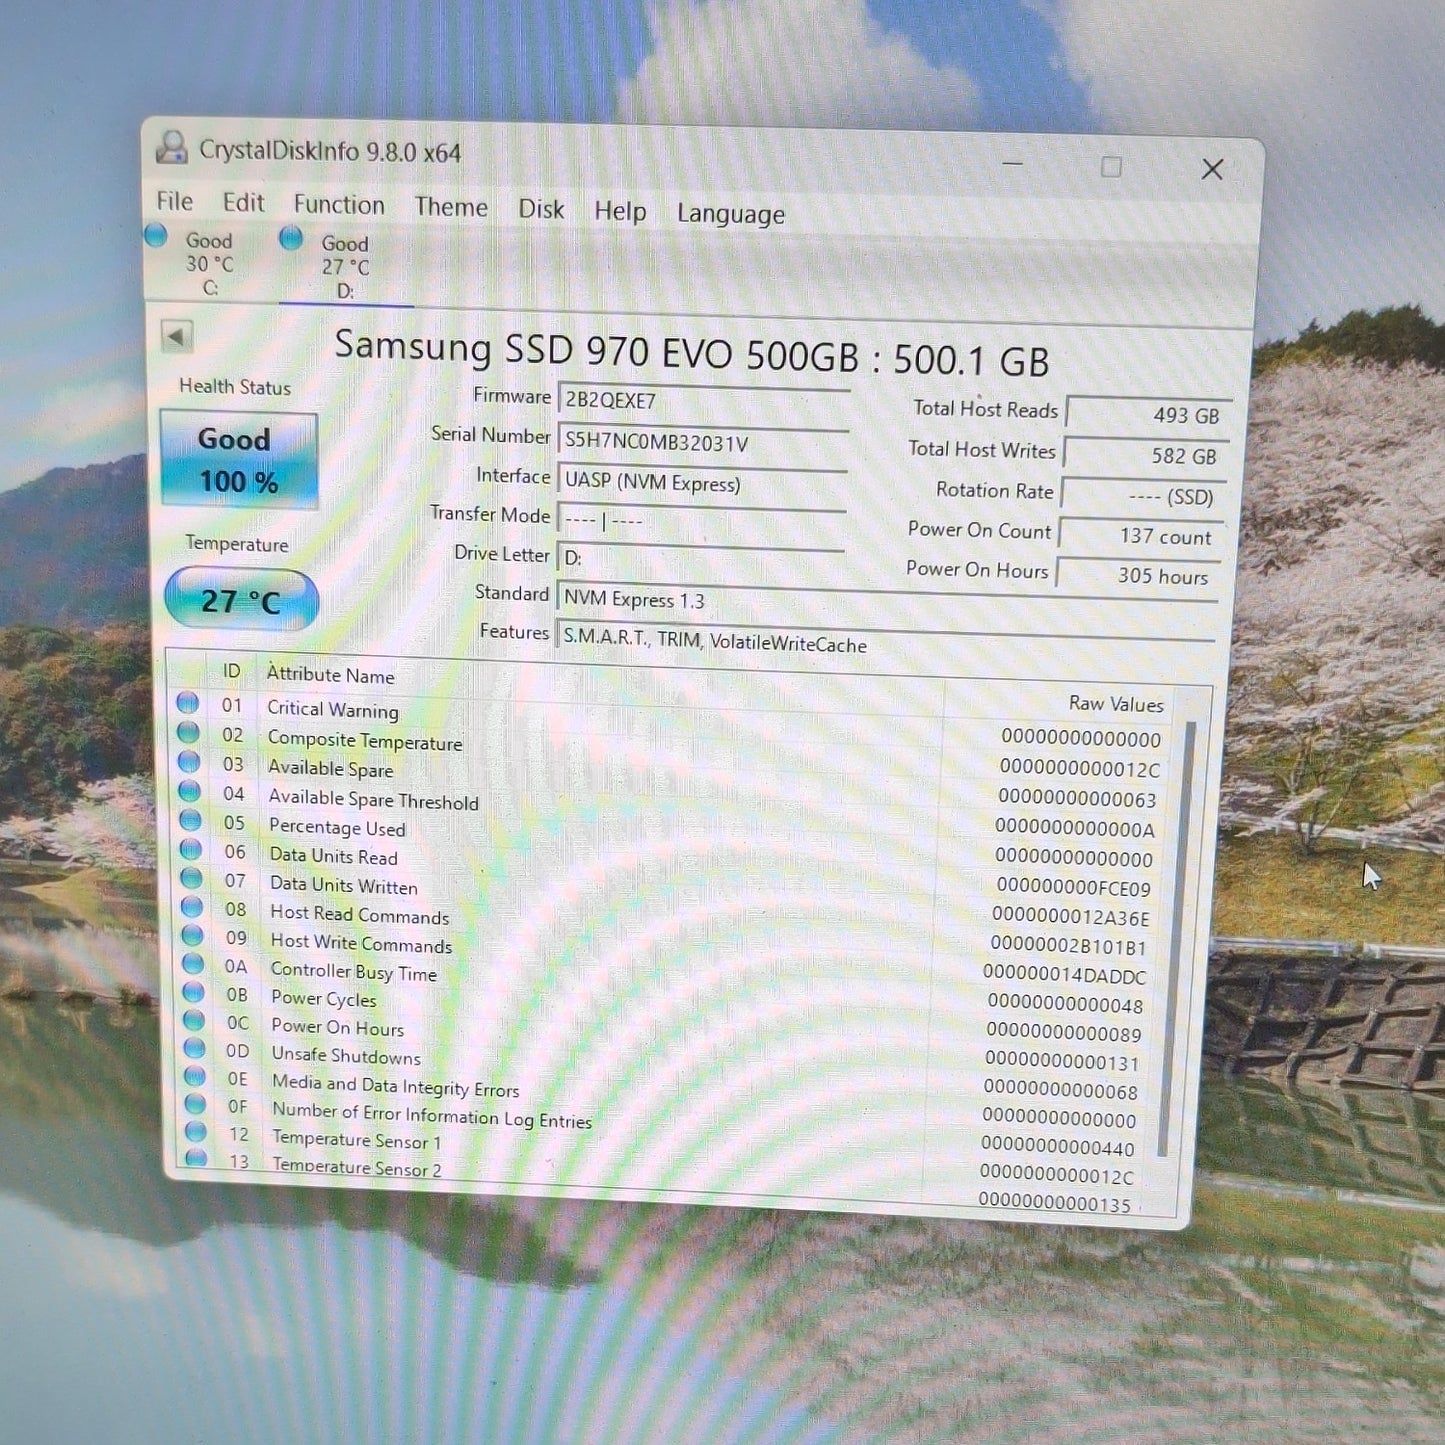Open the Function menu
The height and width of the screenshot is (1445, 1445).
(x=339, y=204)
